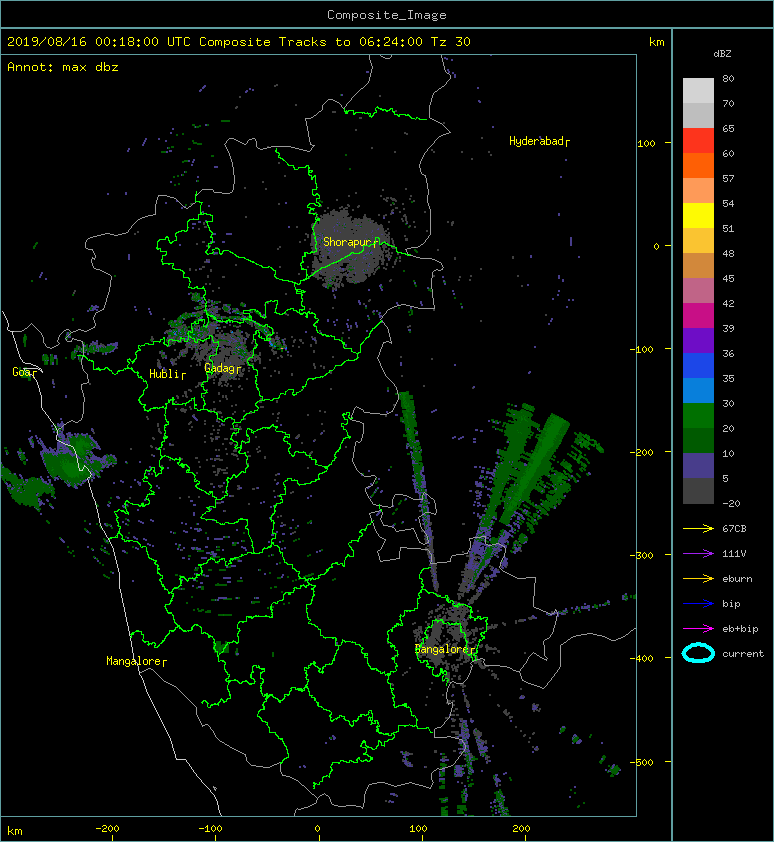Click the -200 tick on bottom axis

pos(107,829)
